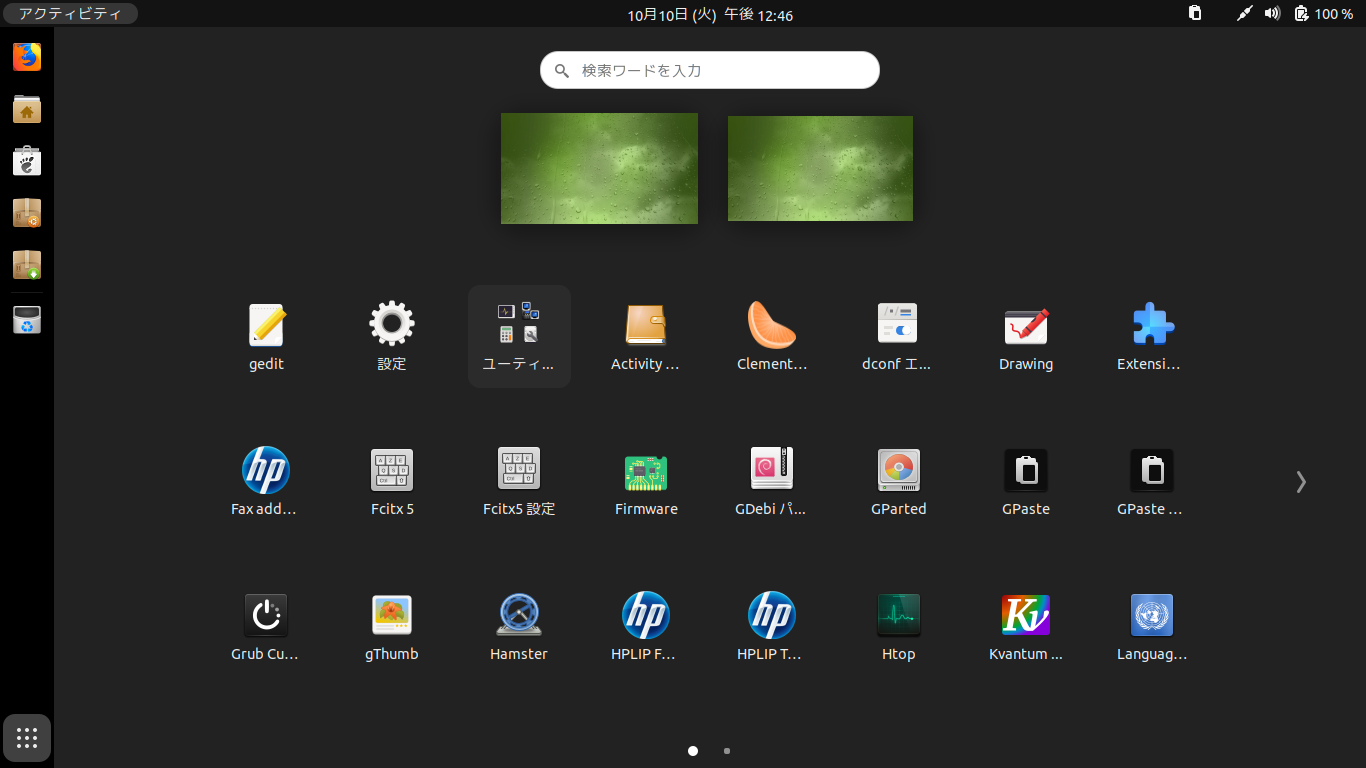This screenshot has width=1366, height=768.
Task: Open Hamster time tracker
Action: [x=519, y=627]
